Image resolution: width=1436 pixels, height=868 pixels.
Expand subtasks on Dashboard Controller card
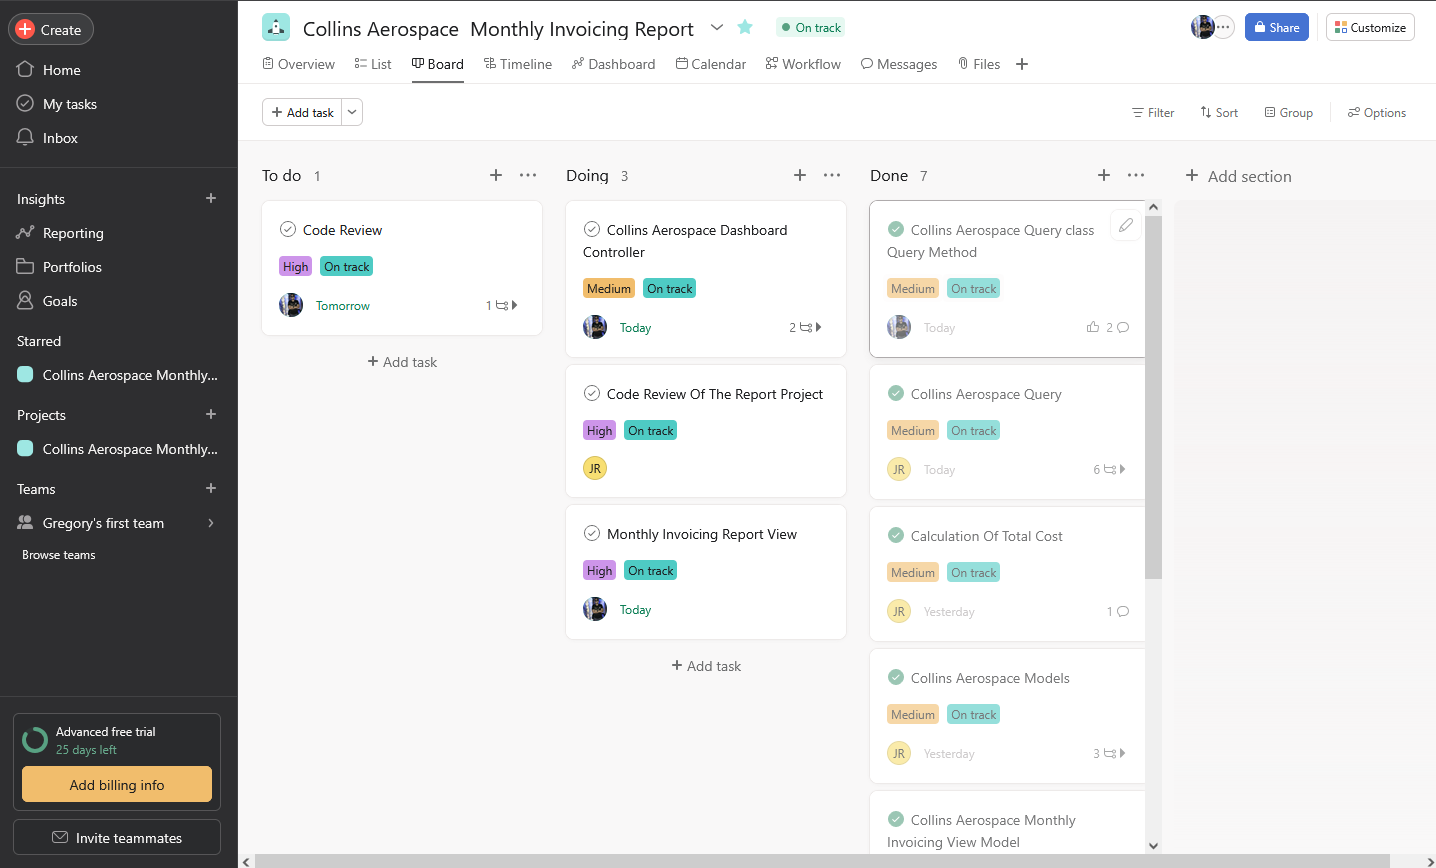click(805, 327)
